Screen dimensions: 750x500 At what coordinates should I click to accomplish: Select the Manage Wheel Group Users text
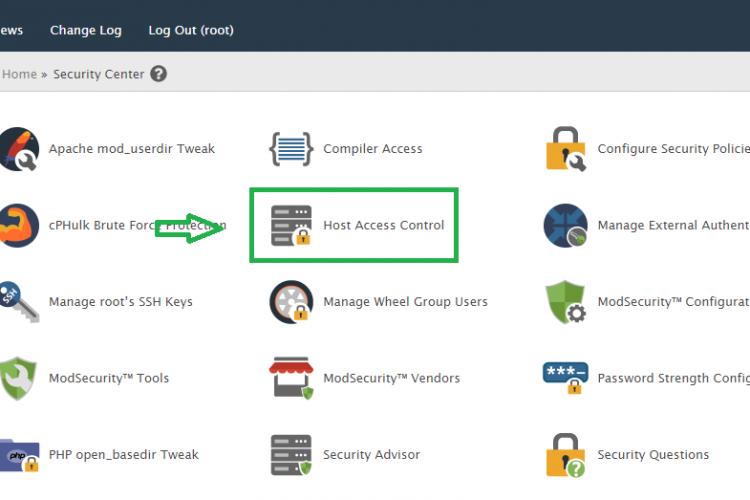coord(406,302)
